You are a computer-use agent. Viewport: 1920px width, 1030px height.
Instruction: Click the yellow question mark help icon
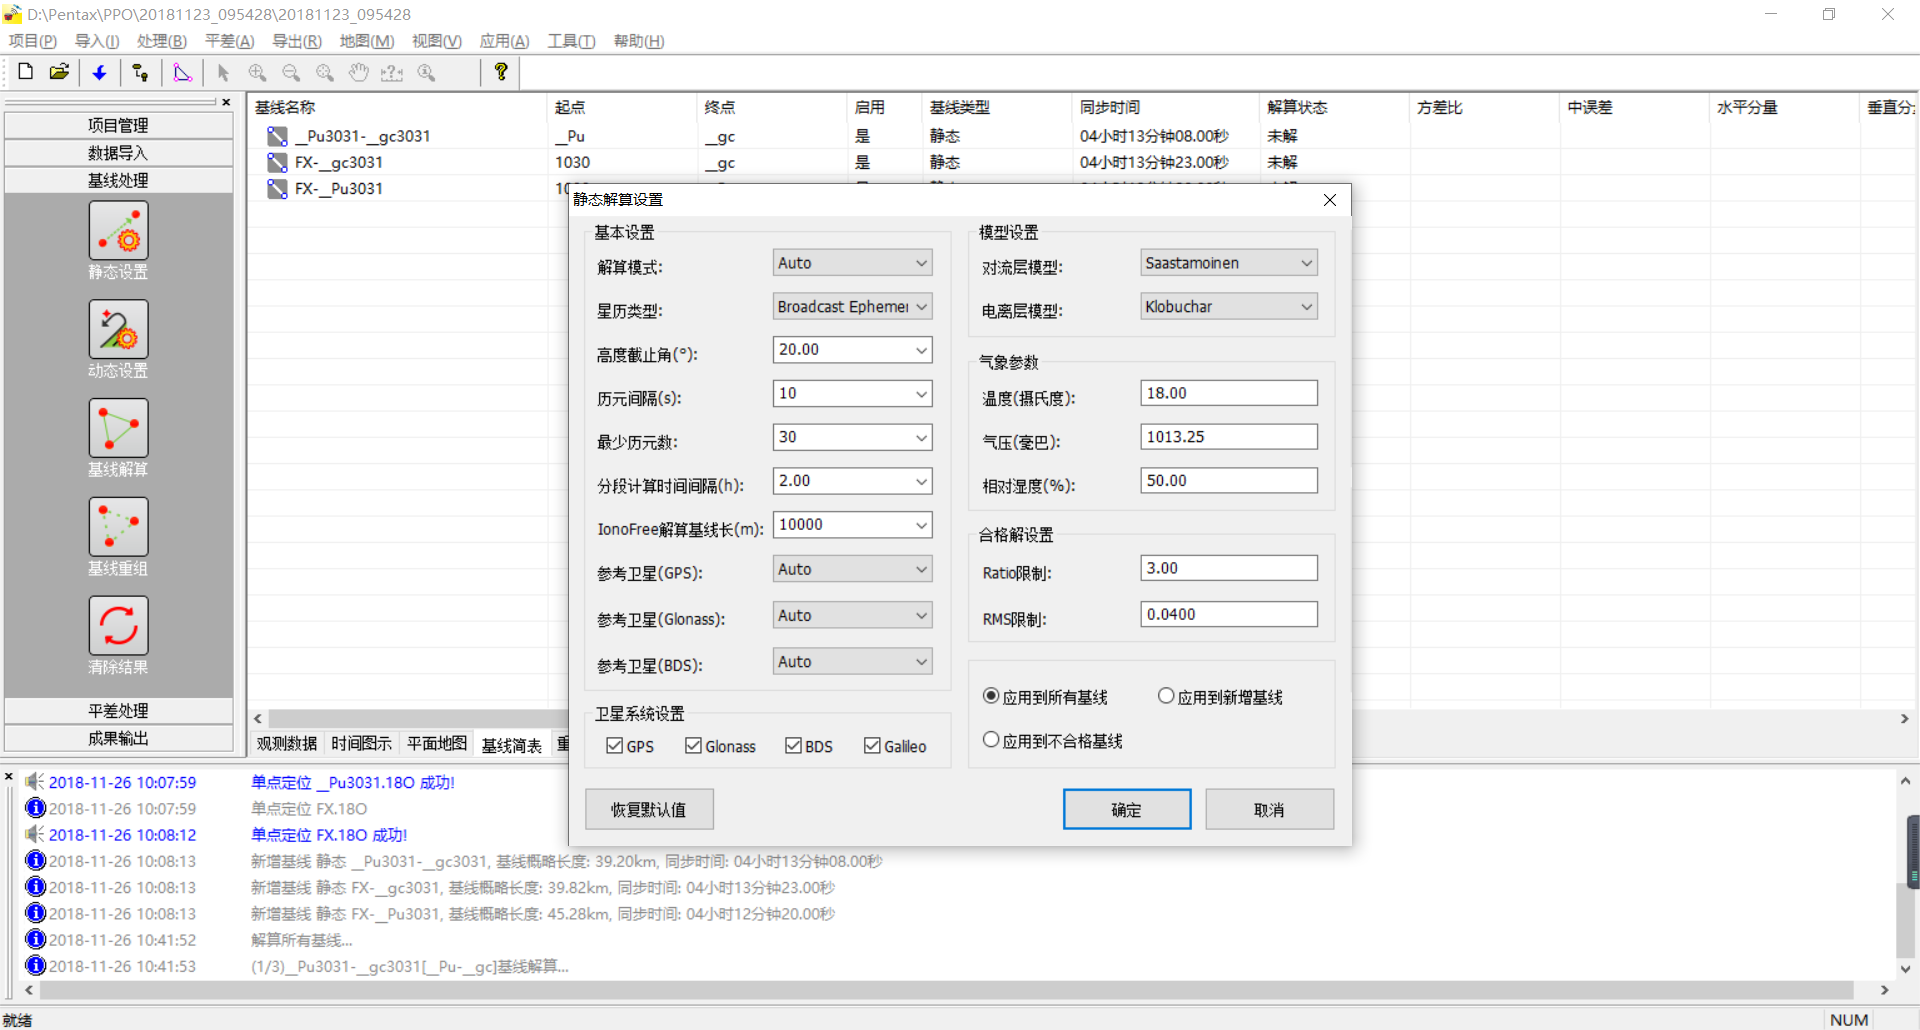pyautogui.click(x=501, y=72)
